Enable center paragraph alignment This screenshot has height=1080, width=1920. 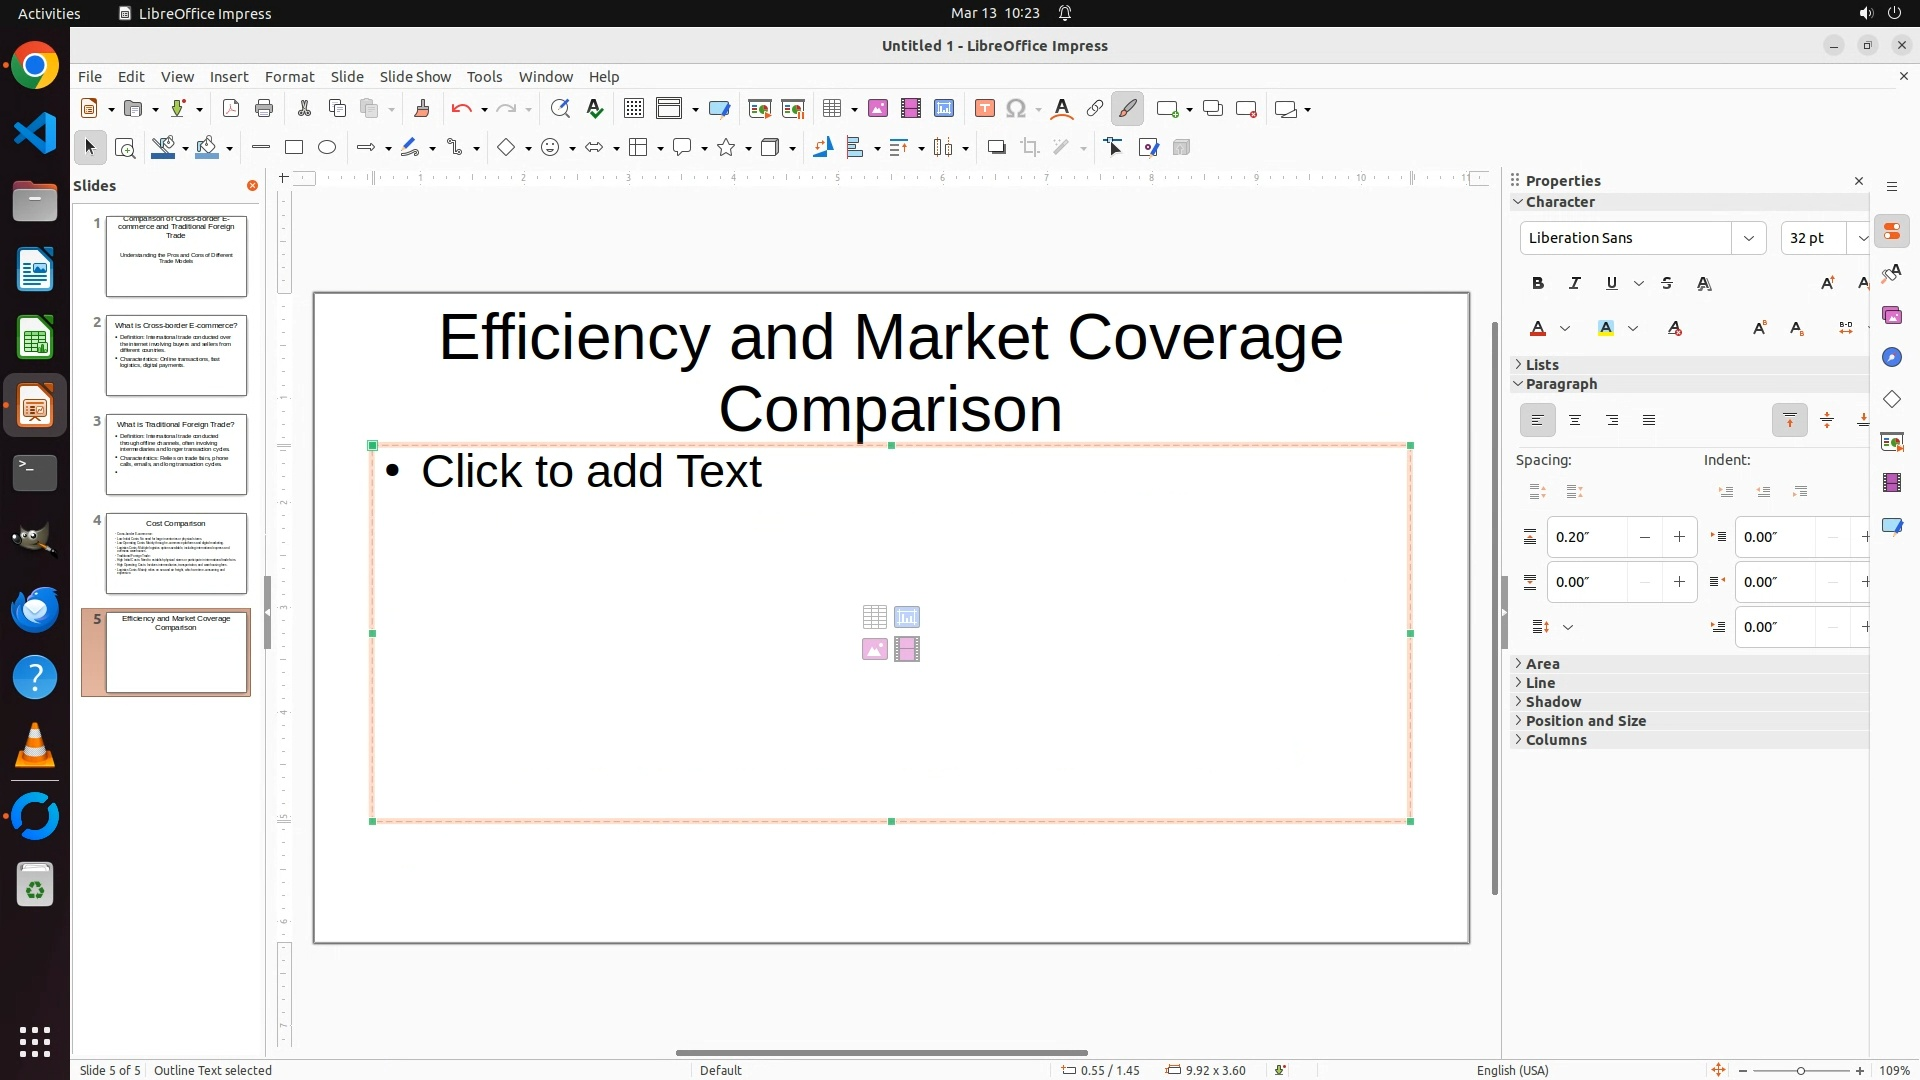tap(1575, 421)
